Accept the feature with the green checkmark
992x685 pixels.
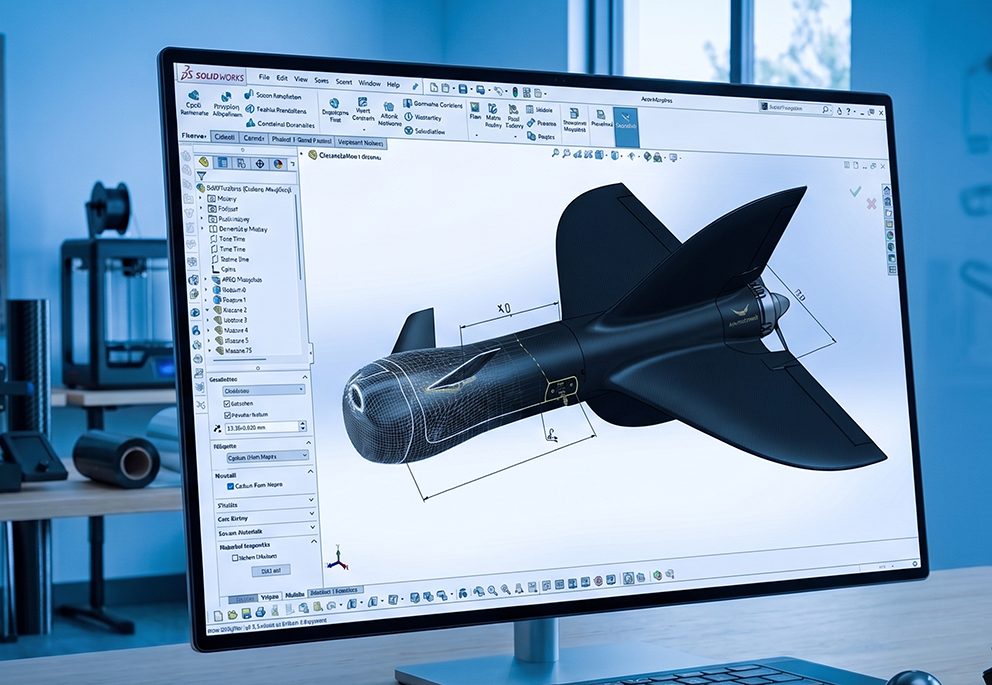coord(855,191)
